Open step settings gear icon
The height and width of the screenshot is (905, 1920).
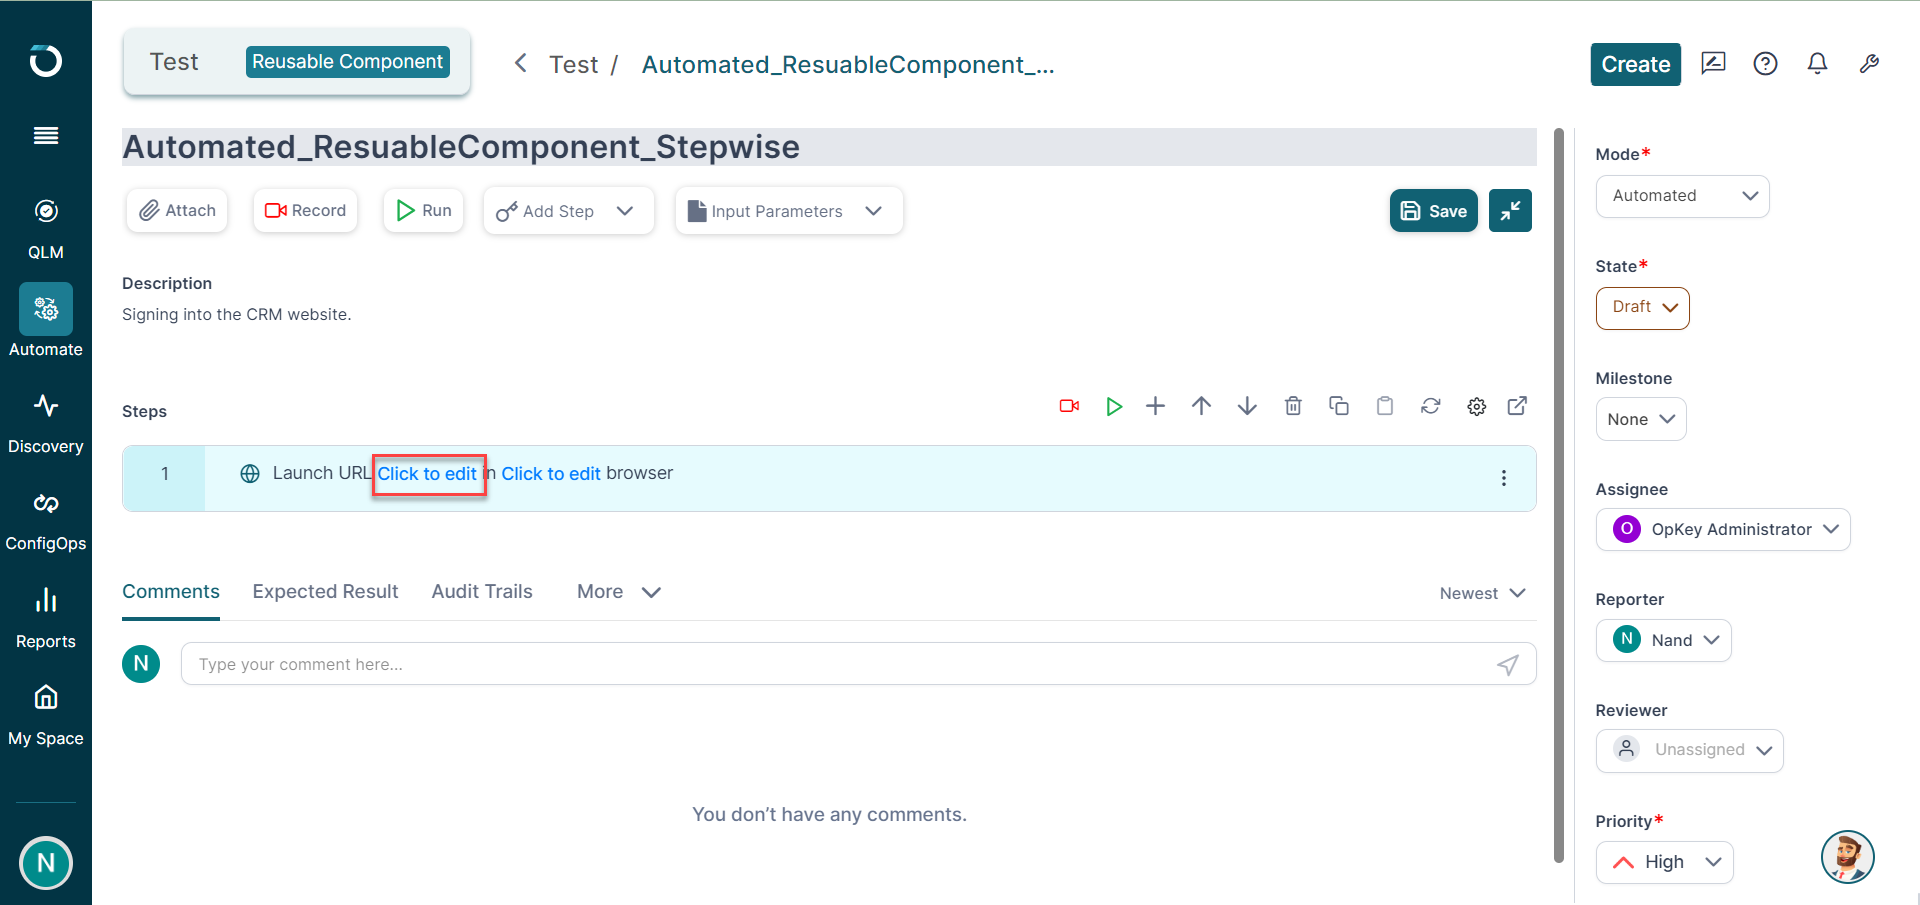click(1476, 406)
